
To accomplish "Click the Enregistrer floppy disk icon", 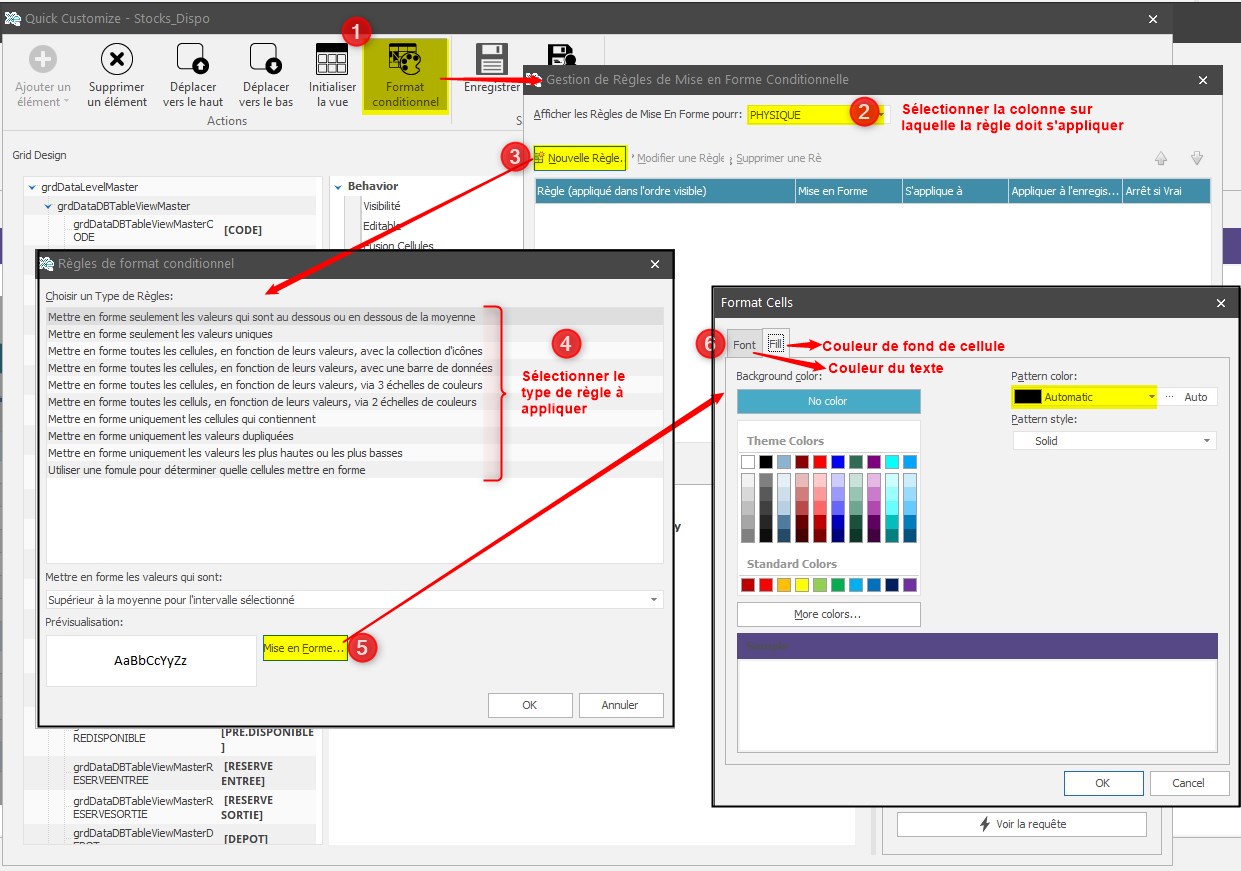I will pos(492,59).
